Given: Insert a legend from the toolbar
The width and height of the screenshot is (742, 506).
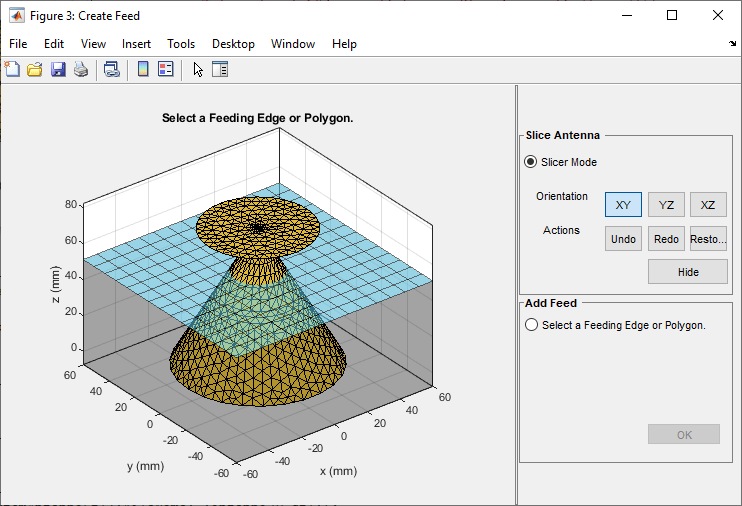Looking at the screenshot, I should [166, 69].
